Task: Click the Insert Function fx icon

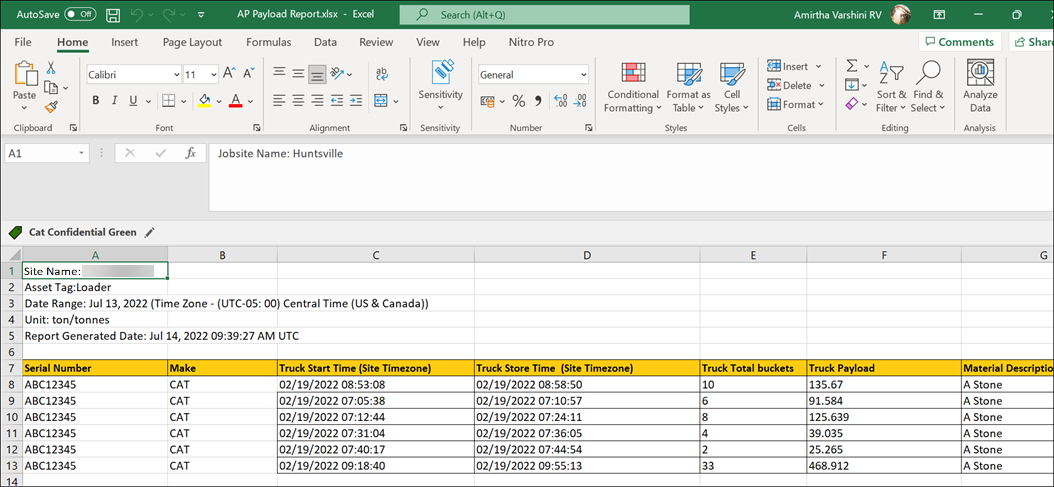Action: [190, 153]
